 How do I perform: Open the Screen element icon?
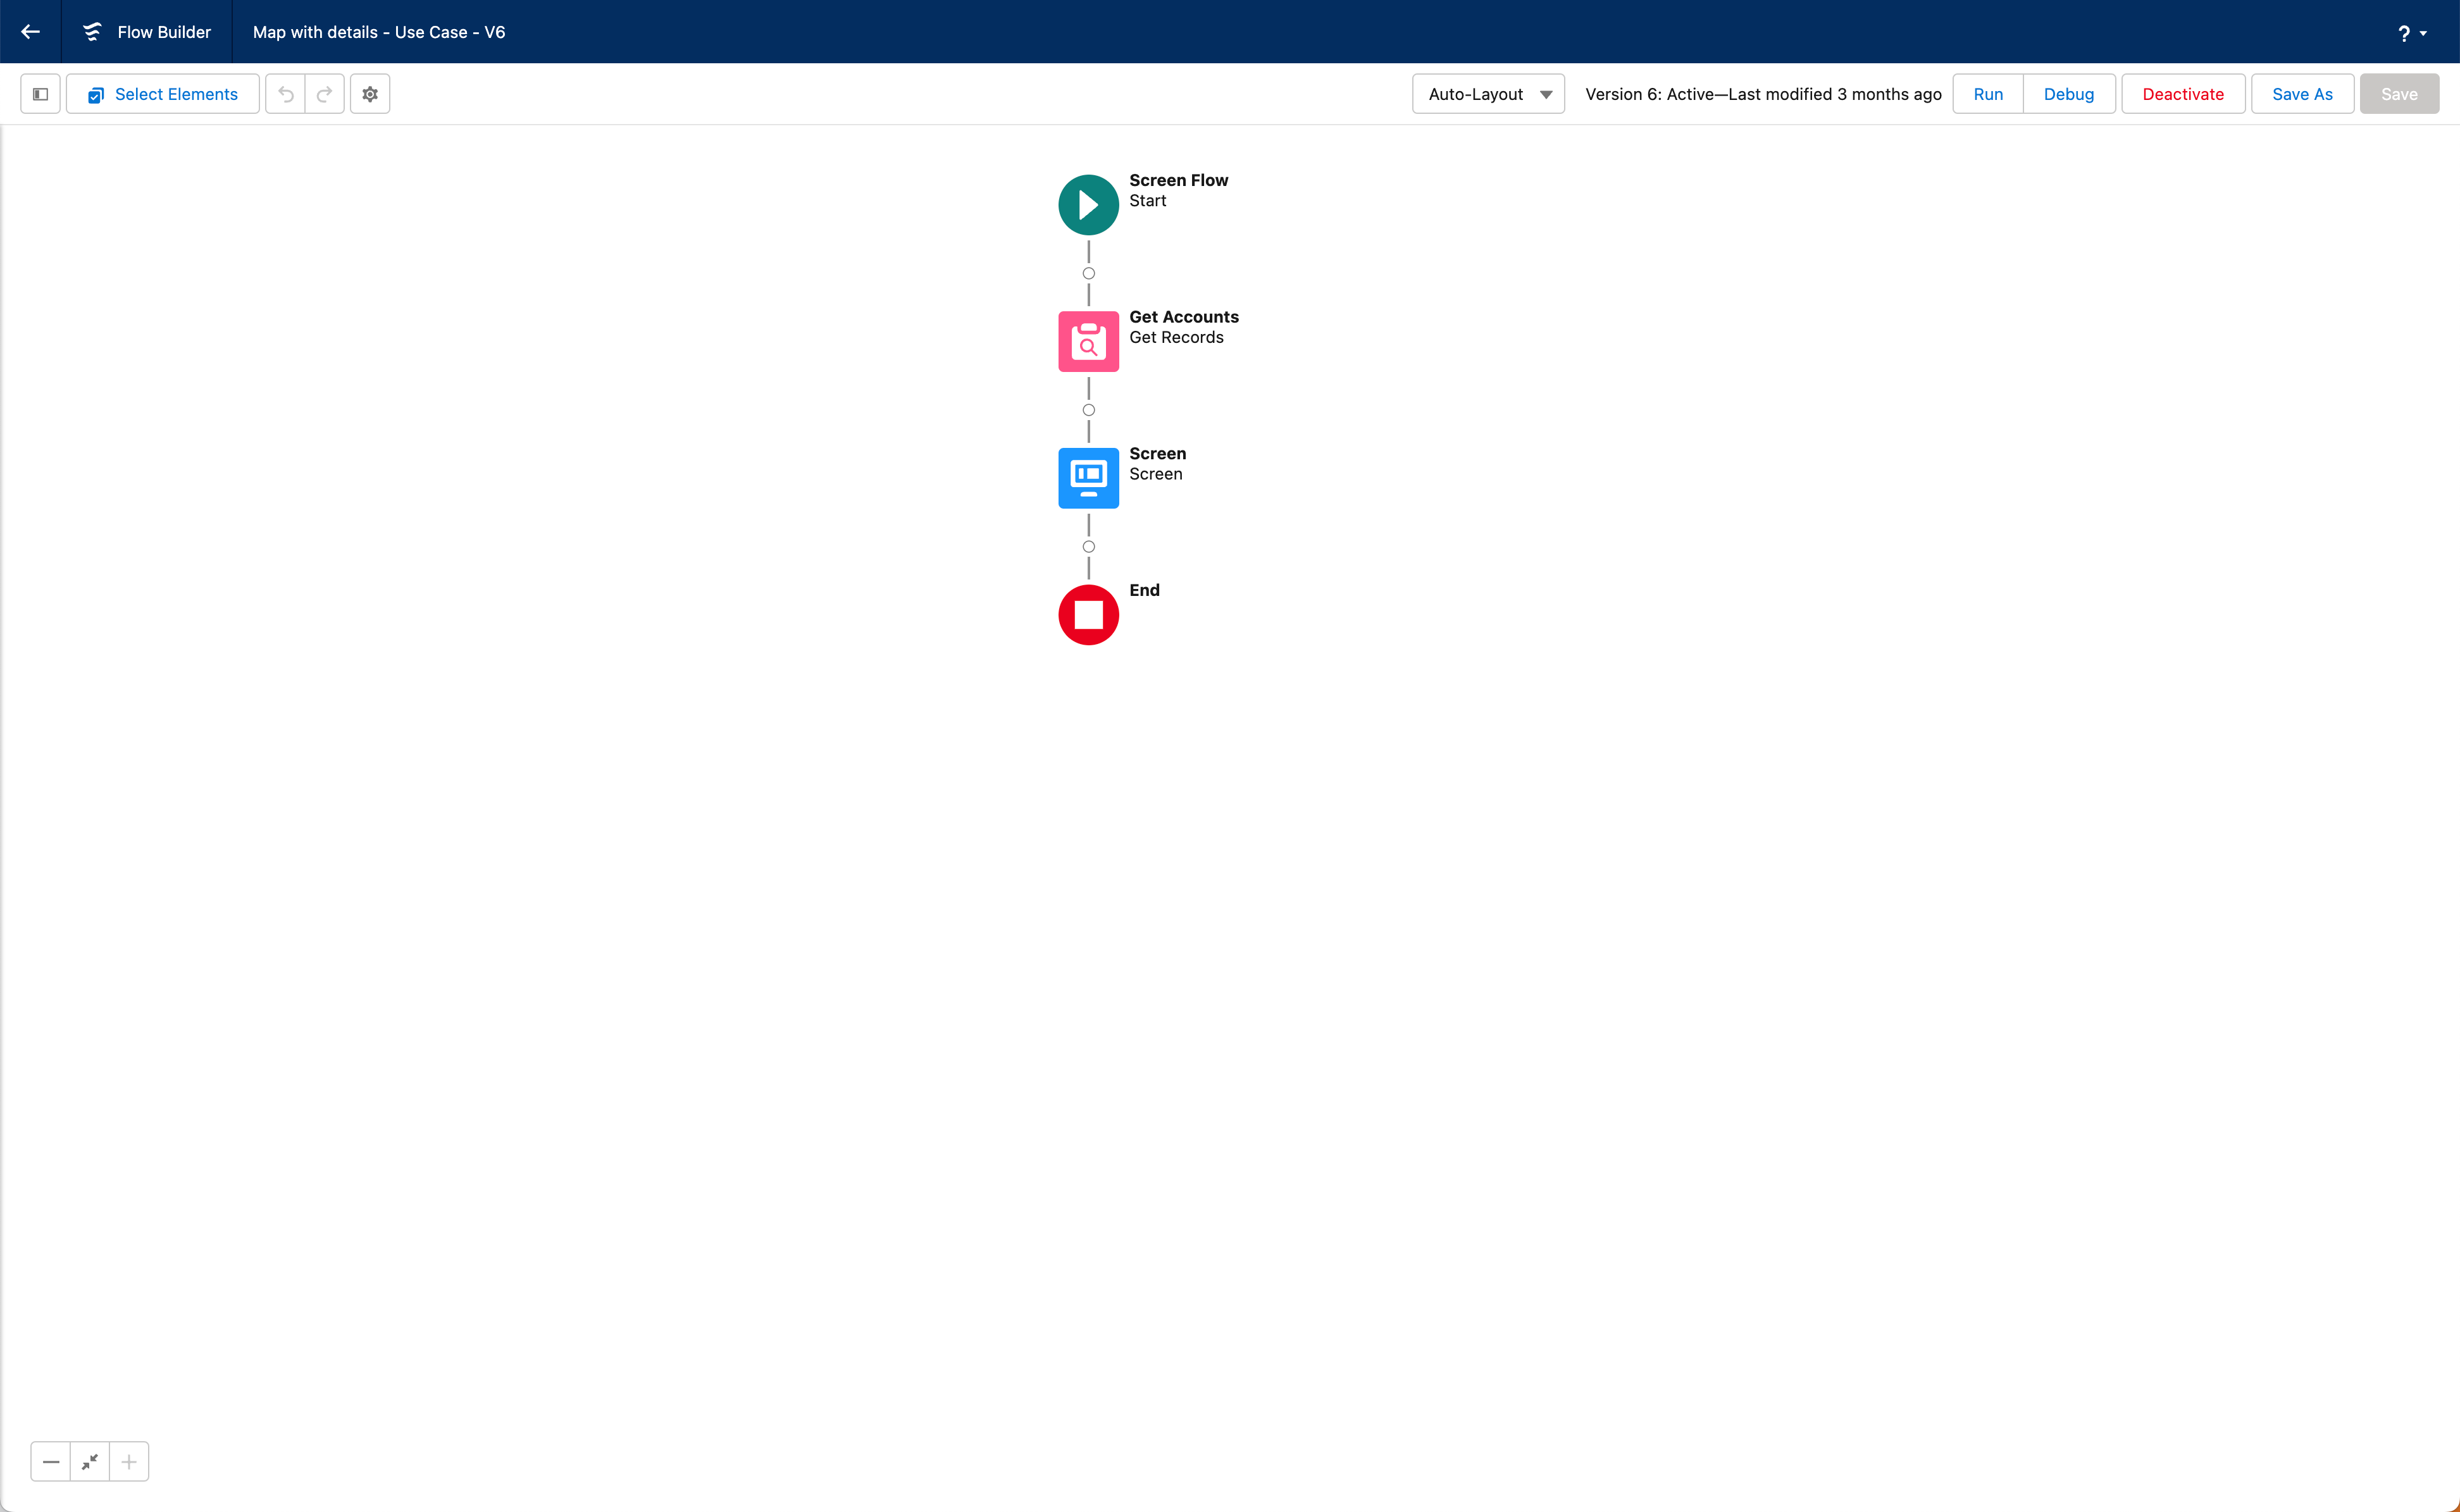[x=1088, y=478]
